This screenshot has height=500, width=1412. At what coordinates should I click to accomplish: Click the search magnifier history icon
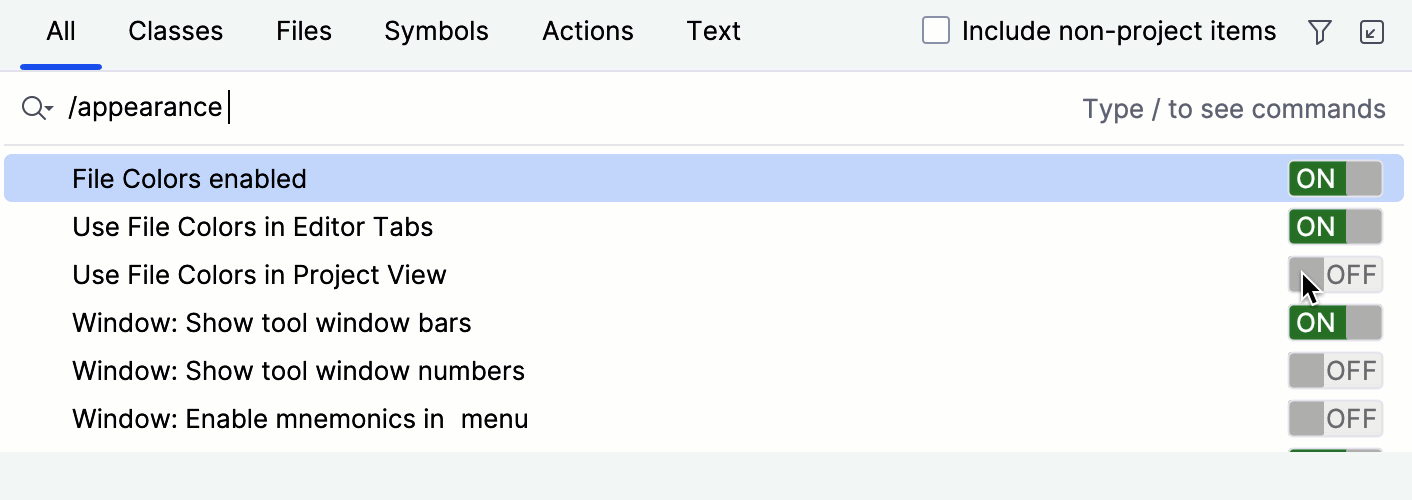(x=37, y=108)
